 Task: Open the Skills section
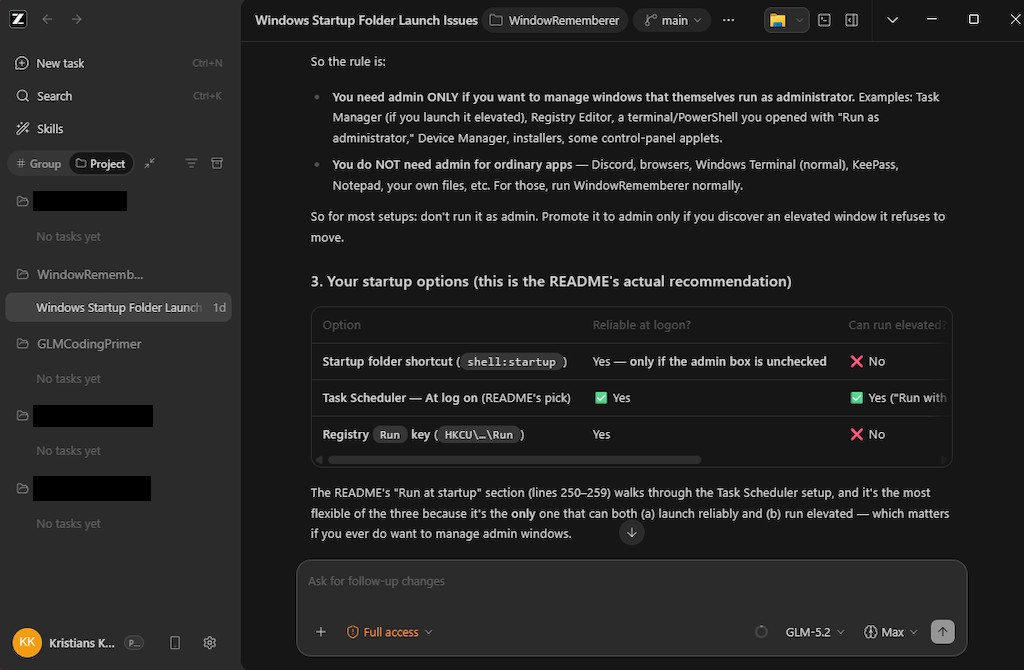(x=118, y=129)
